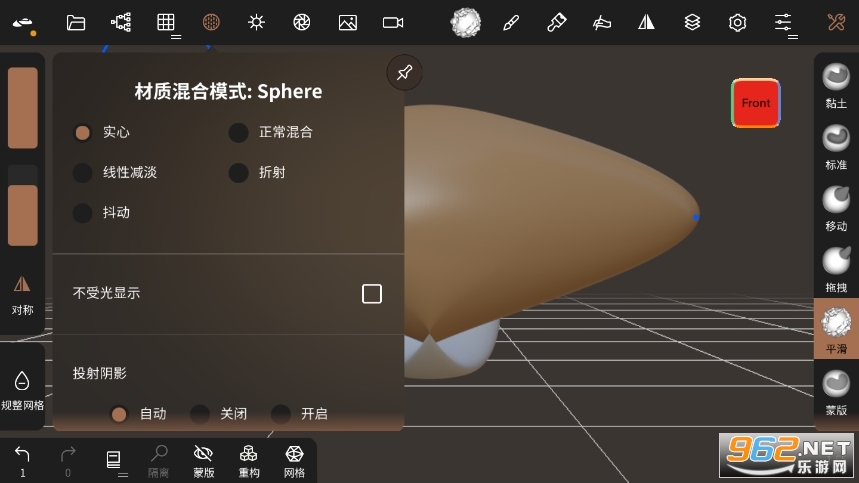Open the scene tree hierarchy panel

point(121,22)
